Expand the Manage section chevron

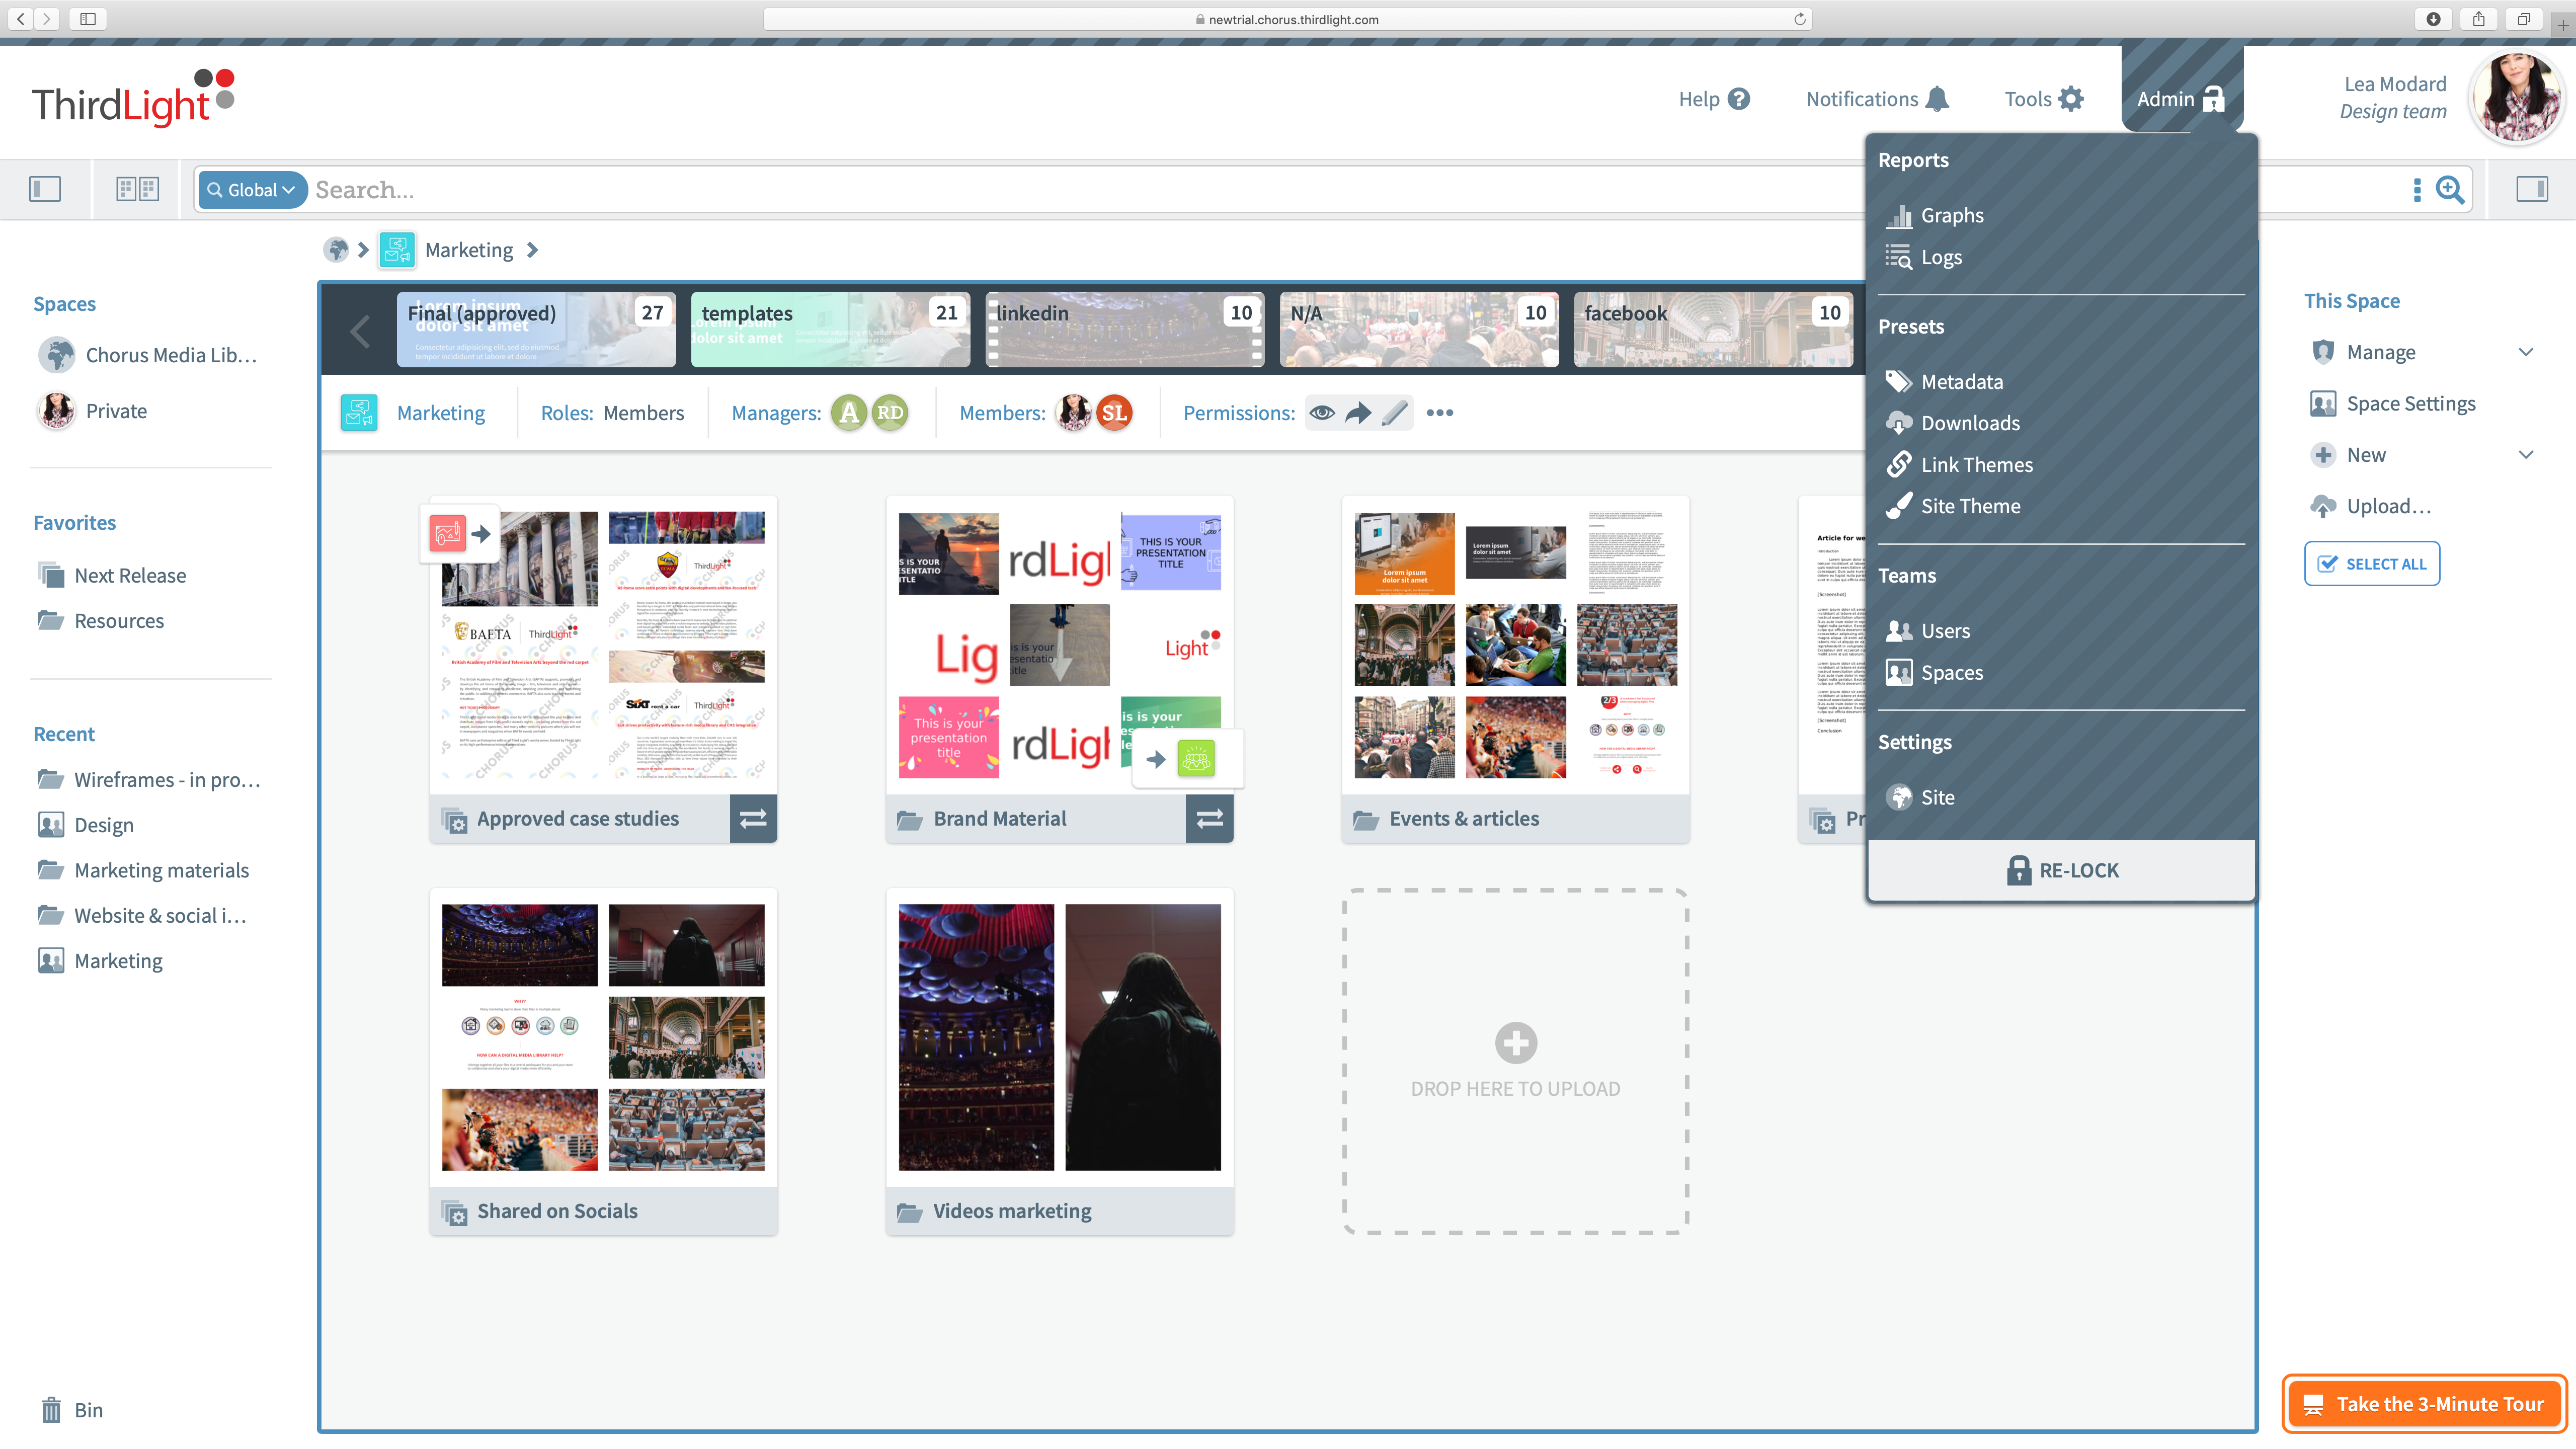click(2526, 352)
